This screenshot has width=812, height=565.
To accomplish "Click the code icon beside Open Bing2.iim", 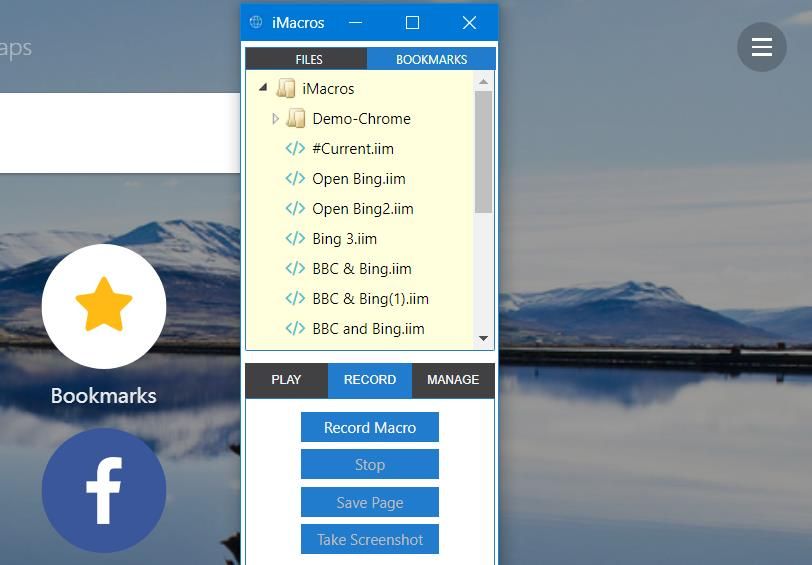I will pyautogui.click(x=295, y=209).
